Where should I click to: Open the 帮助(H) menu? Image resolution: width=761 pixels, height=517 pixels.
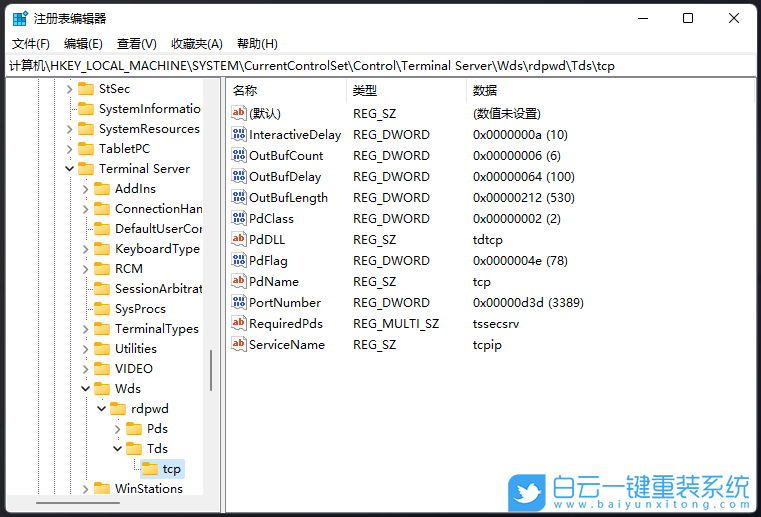click(x=257, y=44)
